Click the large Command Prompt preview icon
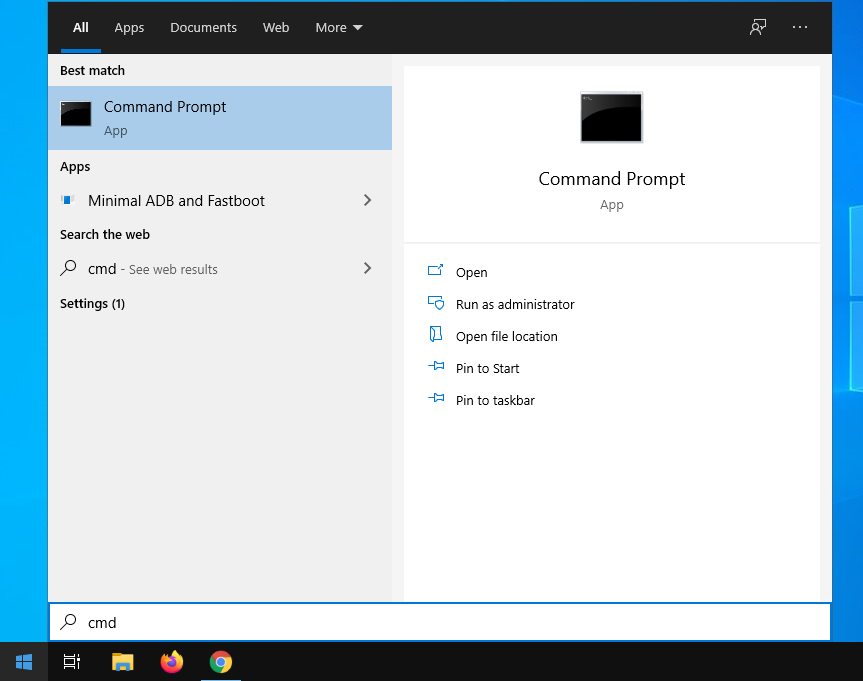The width and height of the screenshot is (863, 681). click(611, 117)
